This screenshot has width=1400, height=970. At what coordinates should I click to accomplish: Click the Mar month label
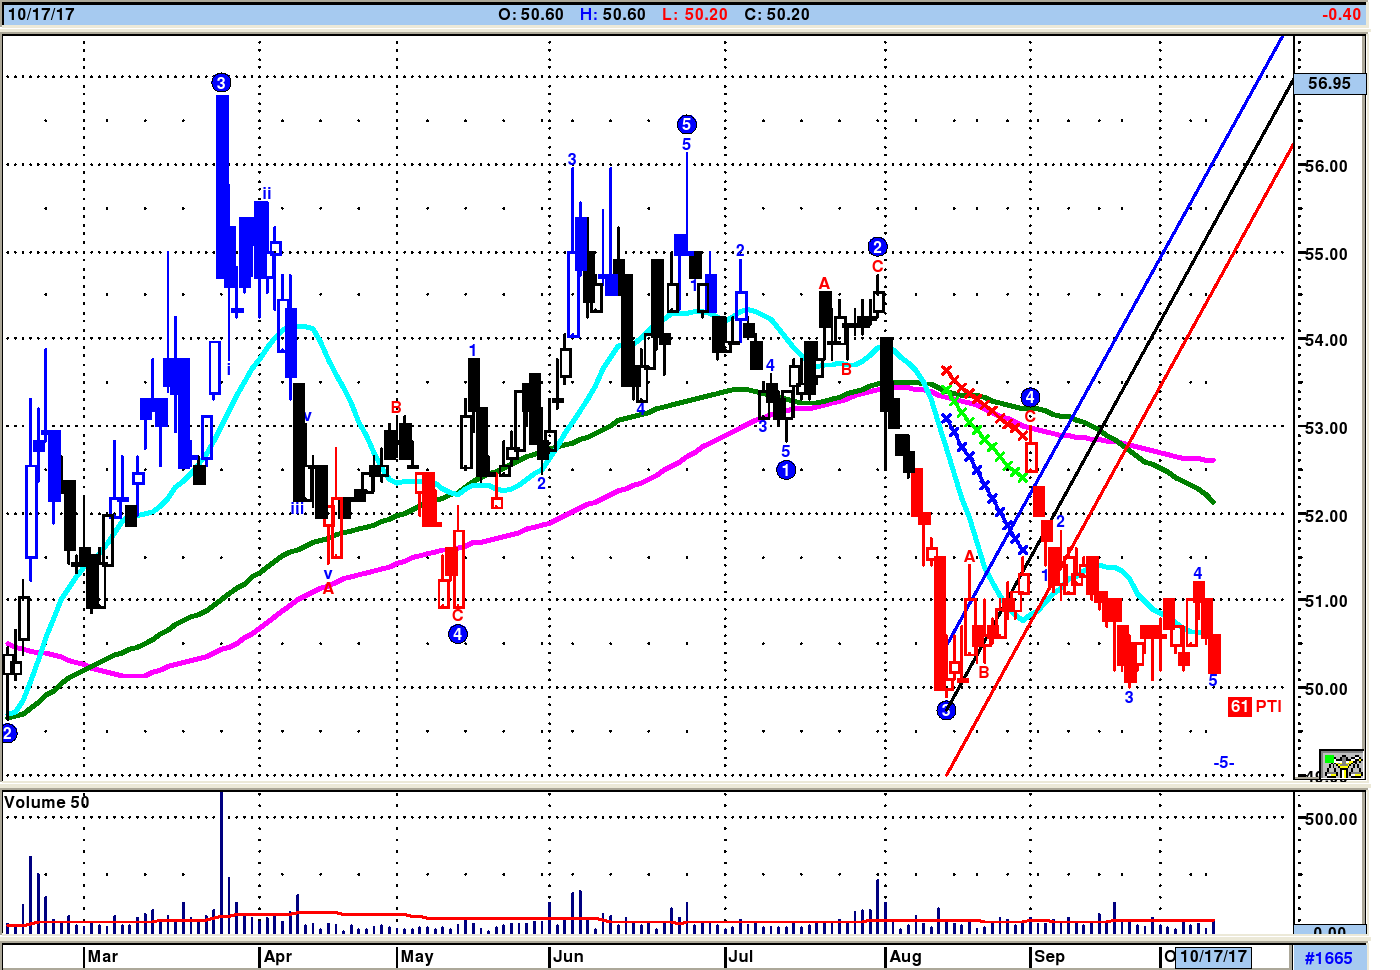[x=102, y=956]
